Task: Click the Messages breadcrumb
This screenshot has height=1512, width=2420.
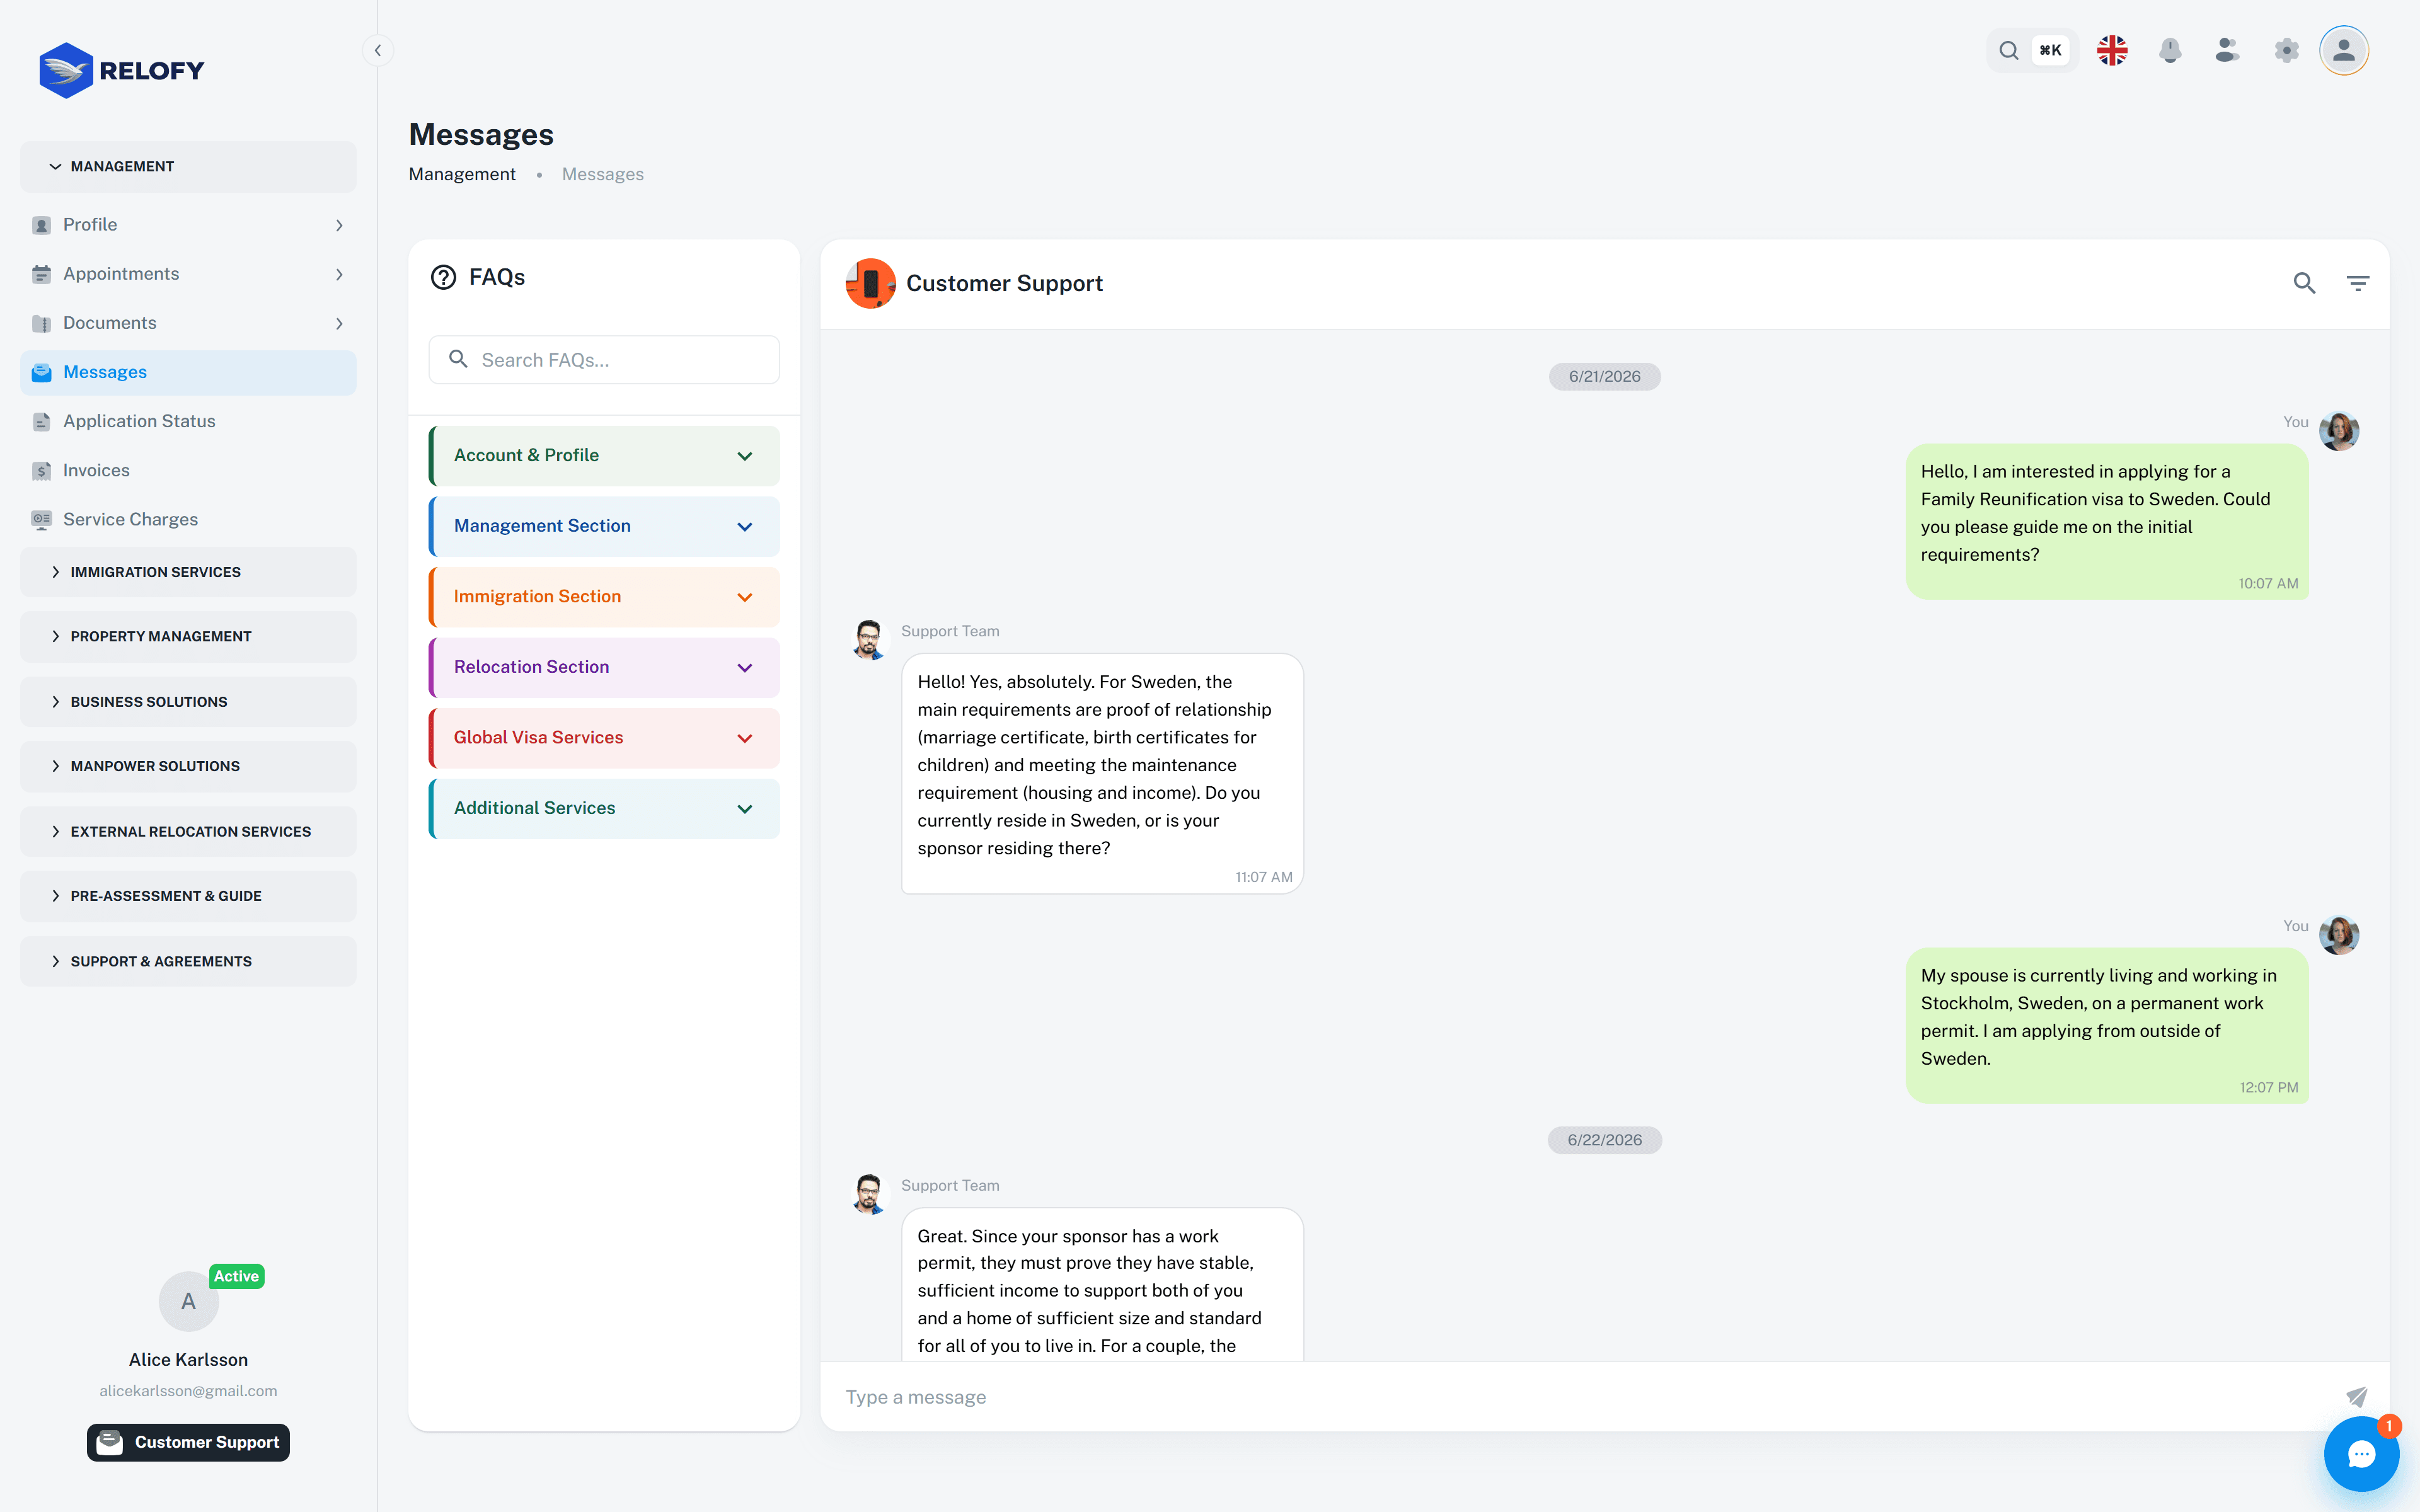Action: [x=602, y=174]
